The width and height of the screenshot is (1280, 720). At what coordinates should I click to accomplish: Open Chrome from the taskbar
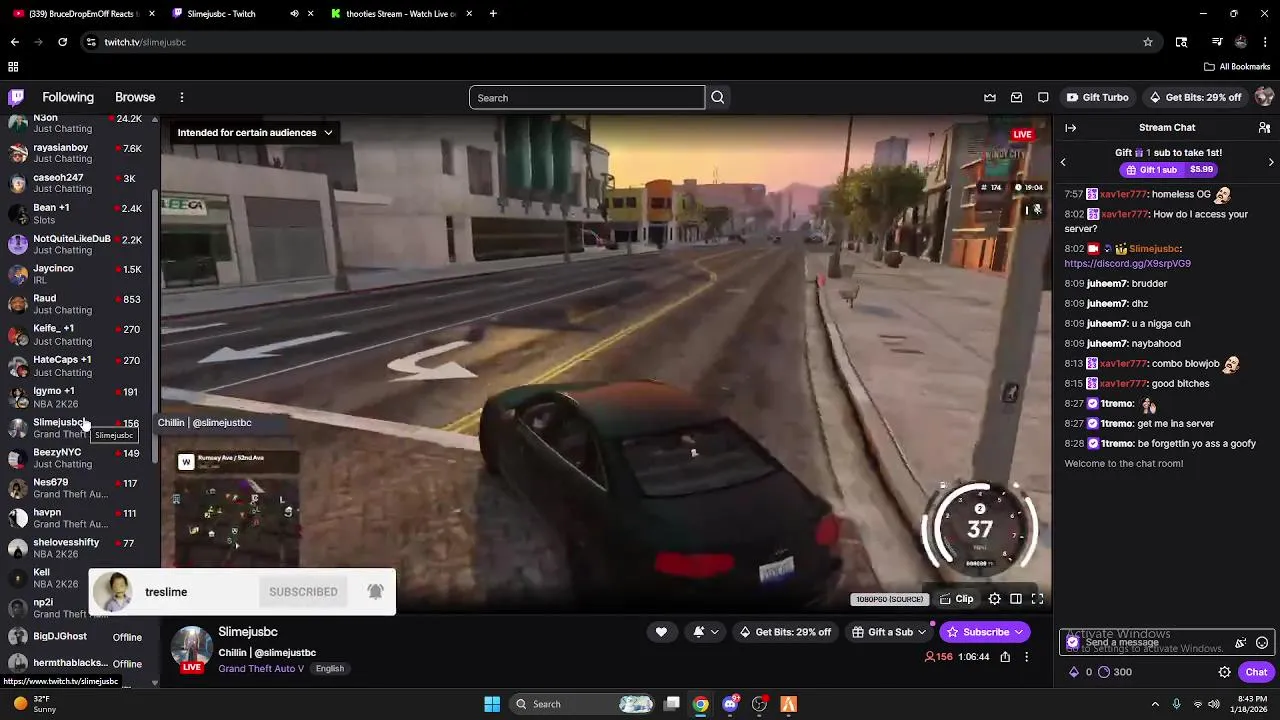pos(701,704)
